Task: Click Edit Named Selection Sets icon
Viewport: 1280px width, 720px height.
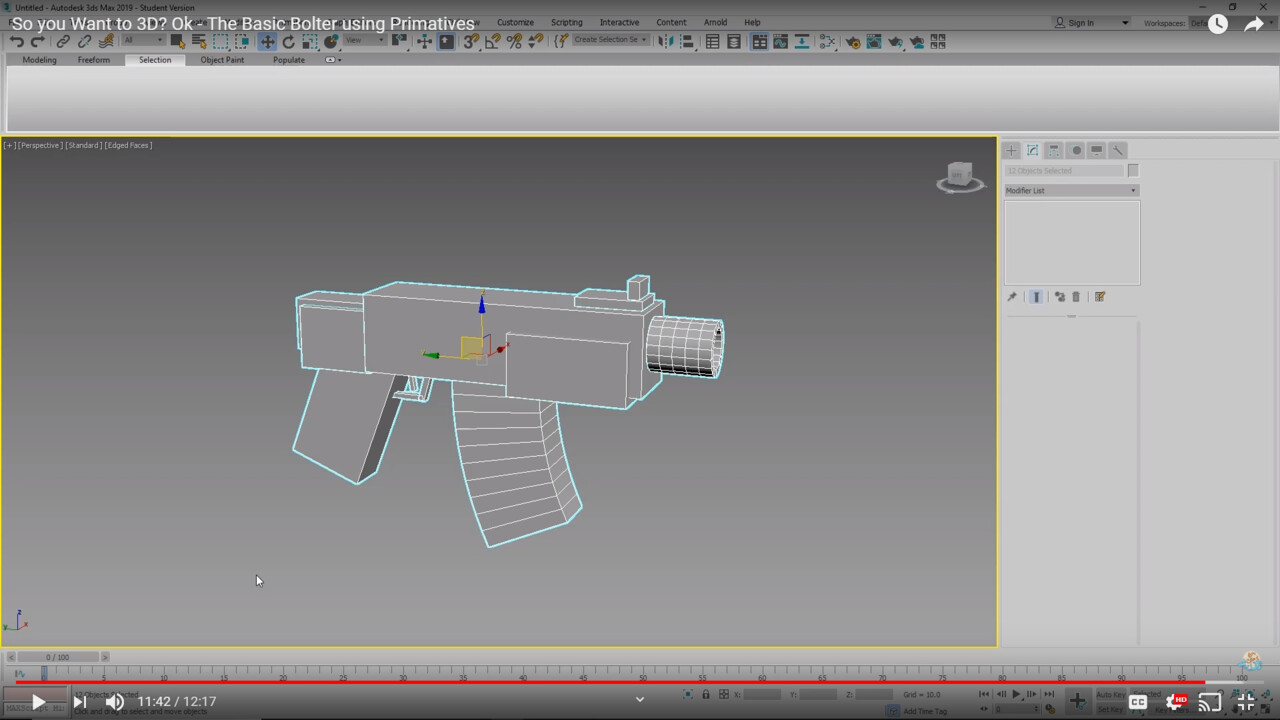Action: coord(561,41)
